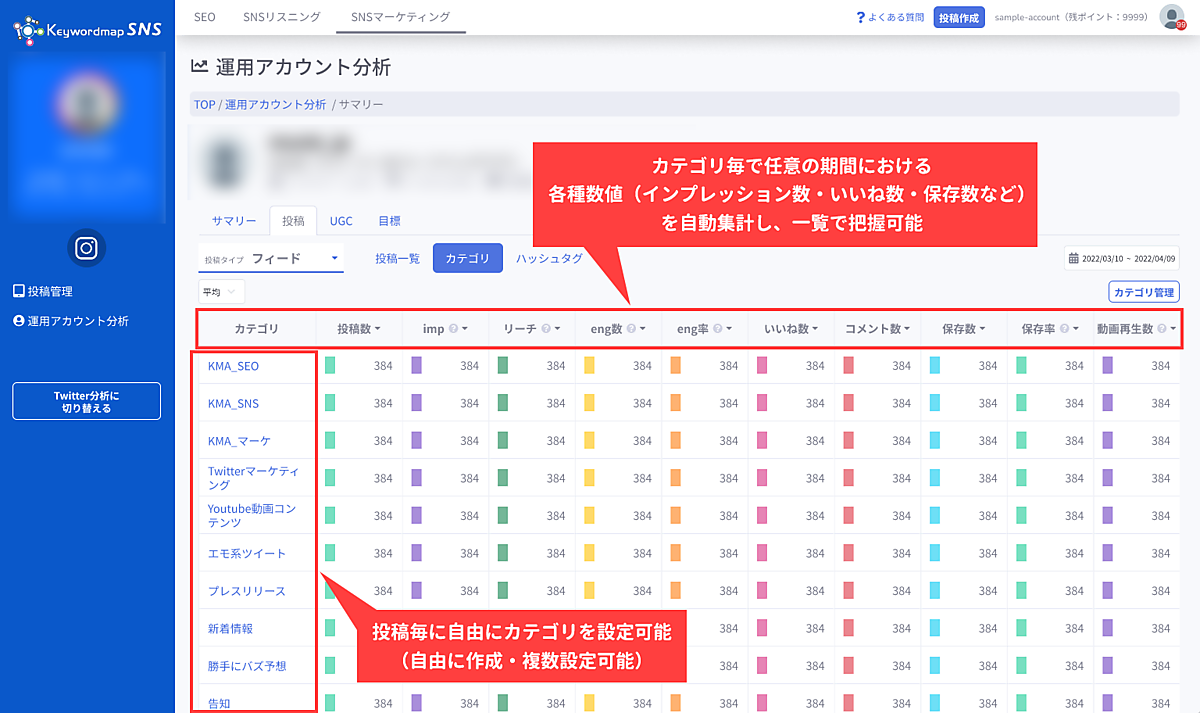Screen dimensions: 1200x713
Task: Click the 保存率 column help icon
Action: 1064,329
